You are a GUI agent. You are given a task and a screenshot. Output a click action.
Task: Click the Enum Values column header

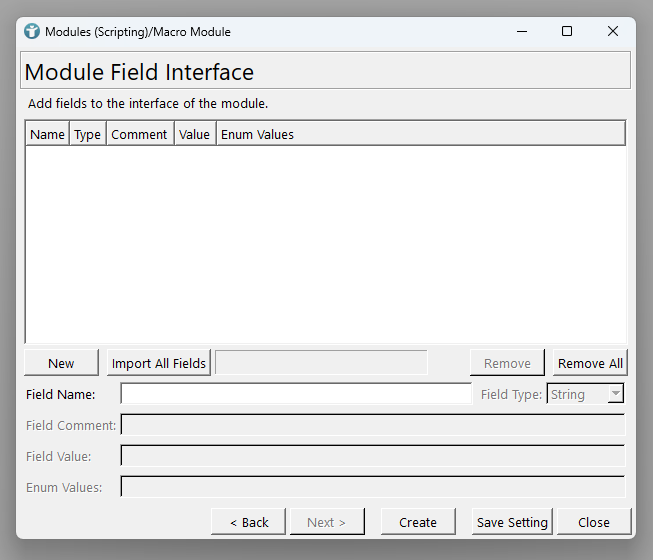point(257,134)
